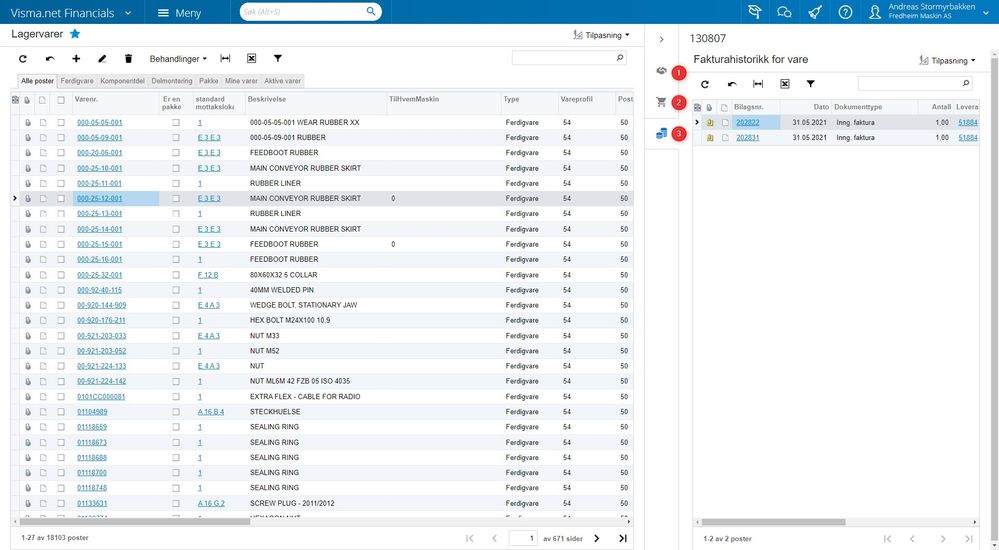The image size is (999, 550).
Task: Open the shopping cart side panel
Action: pyautogui.click(x=661, y=102)
